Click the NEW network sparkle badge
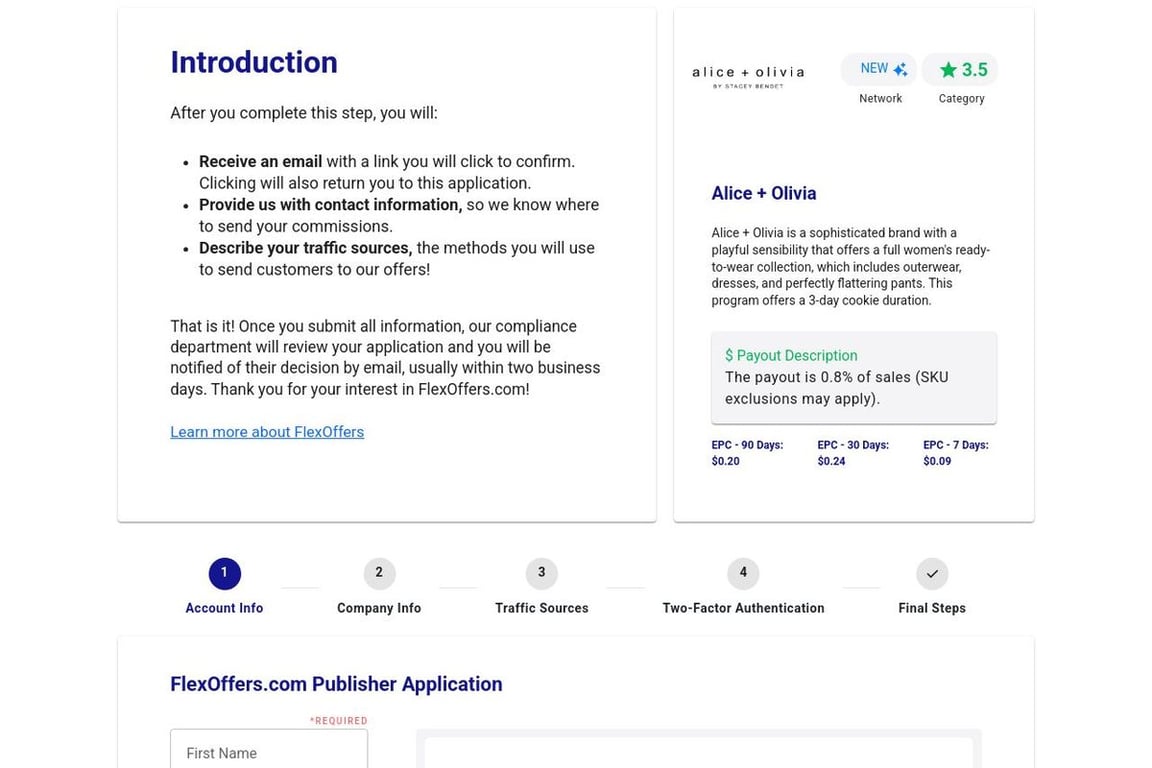Screen dimensions: 1152x768 (x=879, y=69)
